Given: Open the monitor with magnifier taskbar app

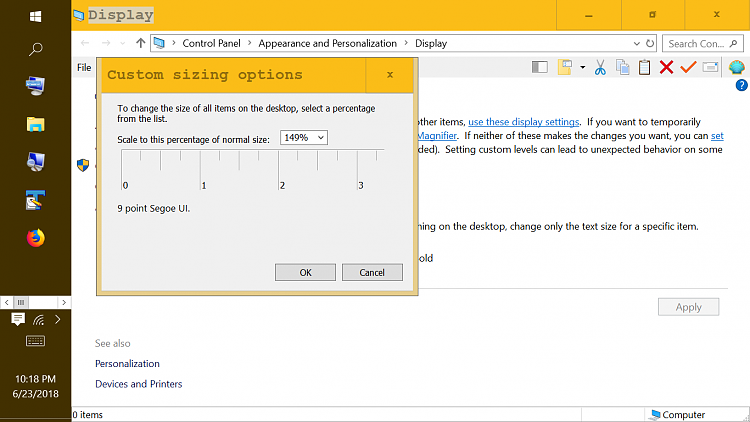Looking at the screenshot, I should click(x=35, y=162).
